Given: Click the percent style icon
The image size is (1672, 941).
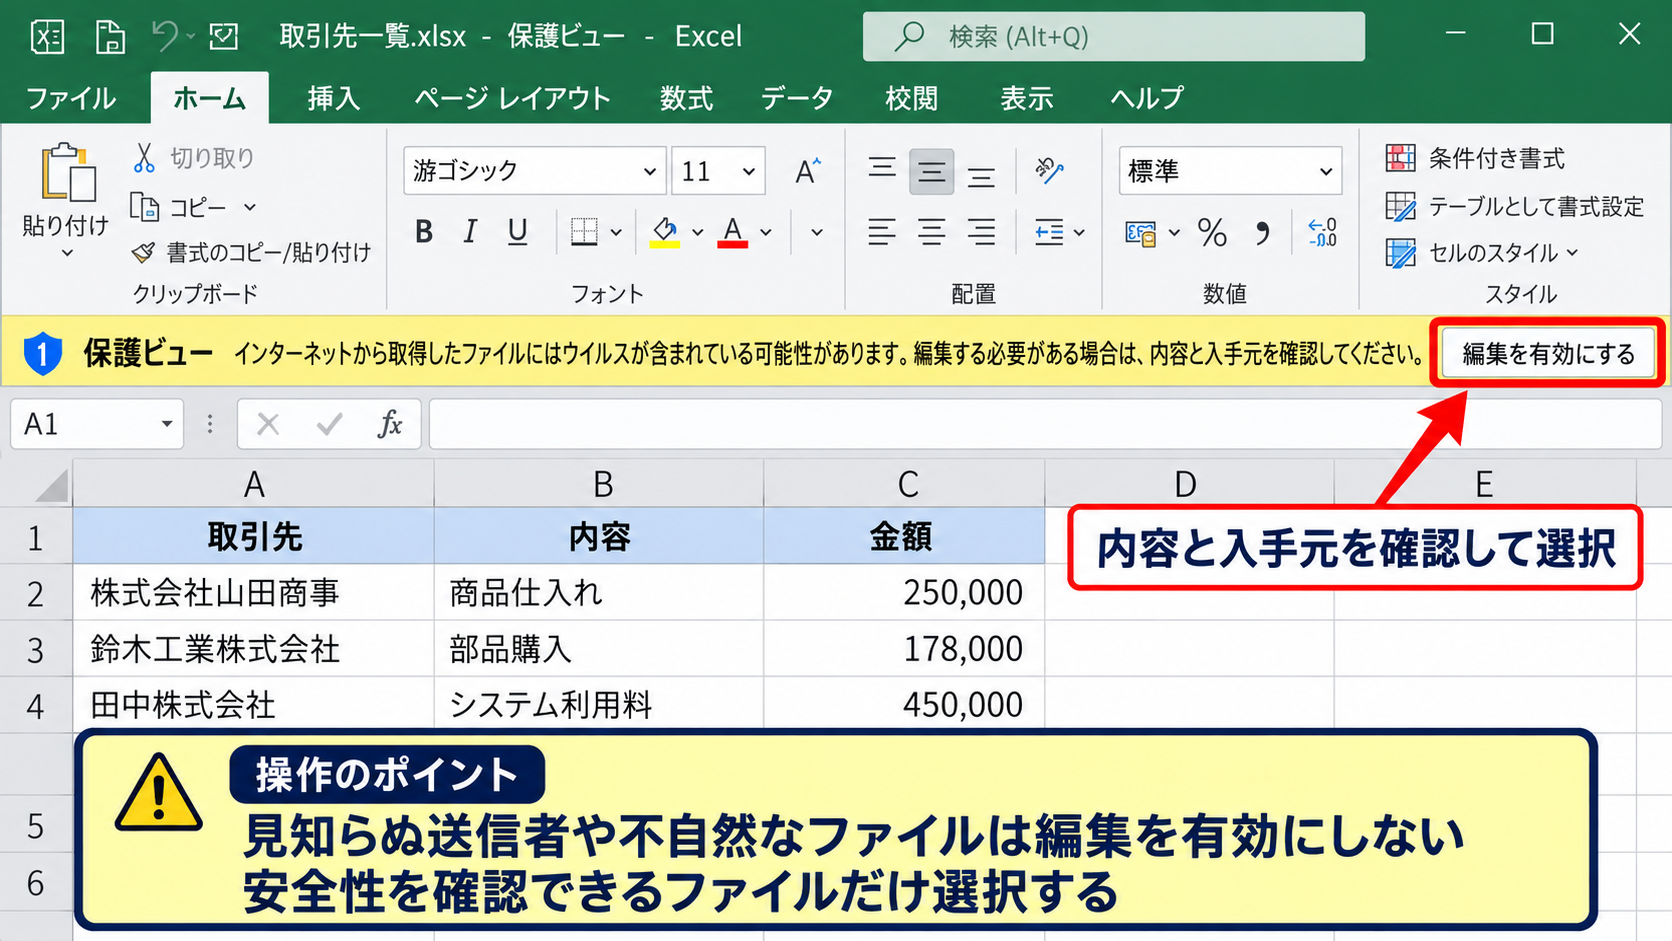Looking at the screenshot, I should 1212,233.
